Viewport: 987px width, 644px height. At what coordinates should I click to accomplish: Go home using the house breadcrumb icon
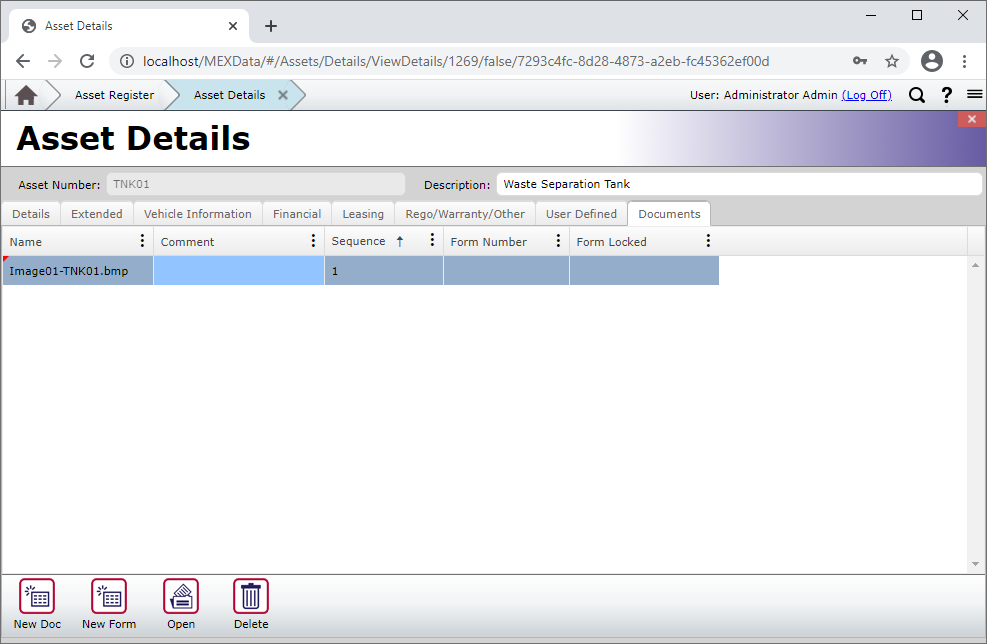tap(27, 94)
